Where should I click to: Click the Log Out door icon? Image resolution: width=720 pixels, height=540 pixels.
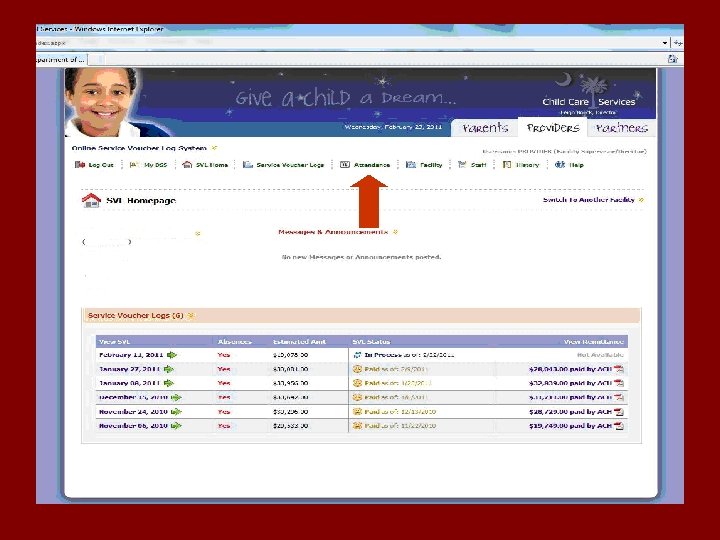click(x=80, y=164)
